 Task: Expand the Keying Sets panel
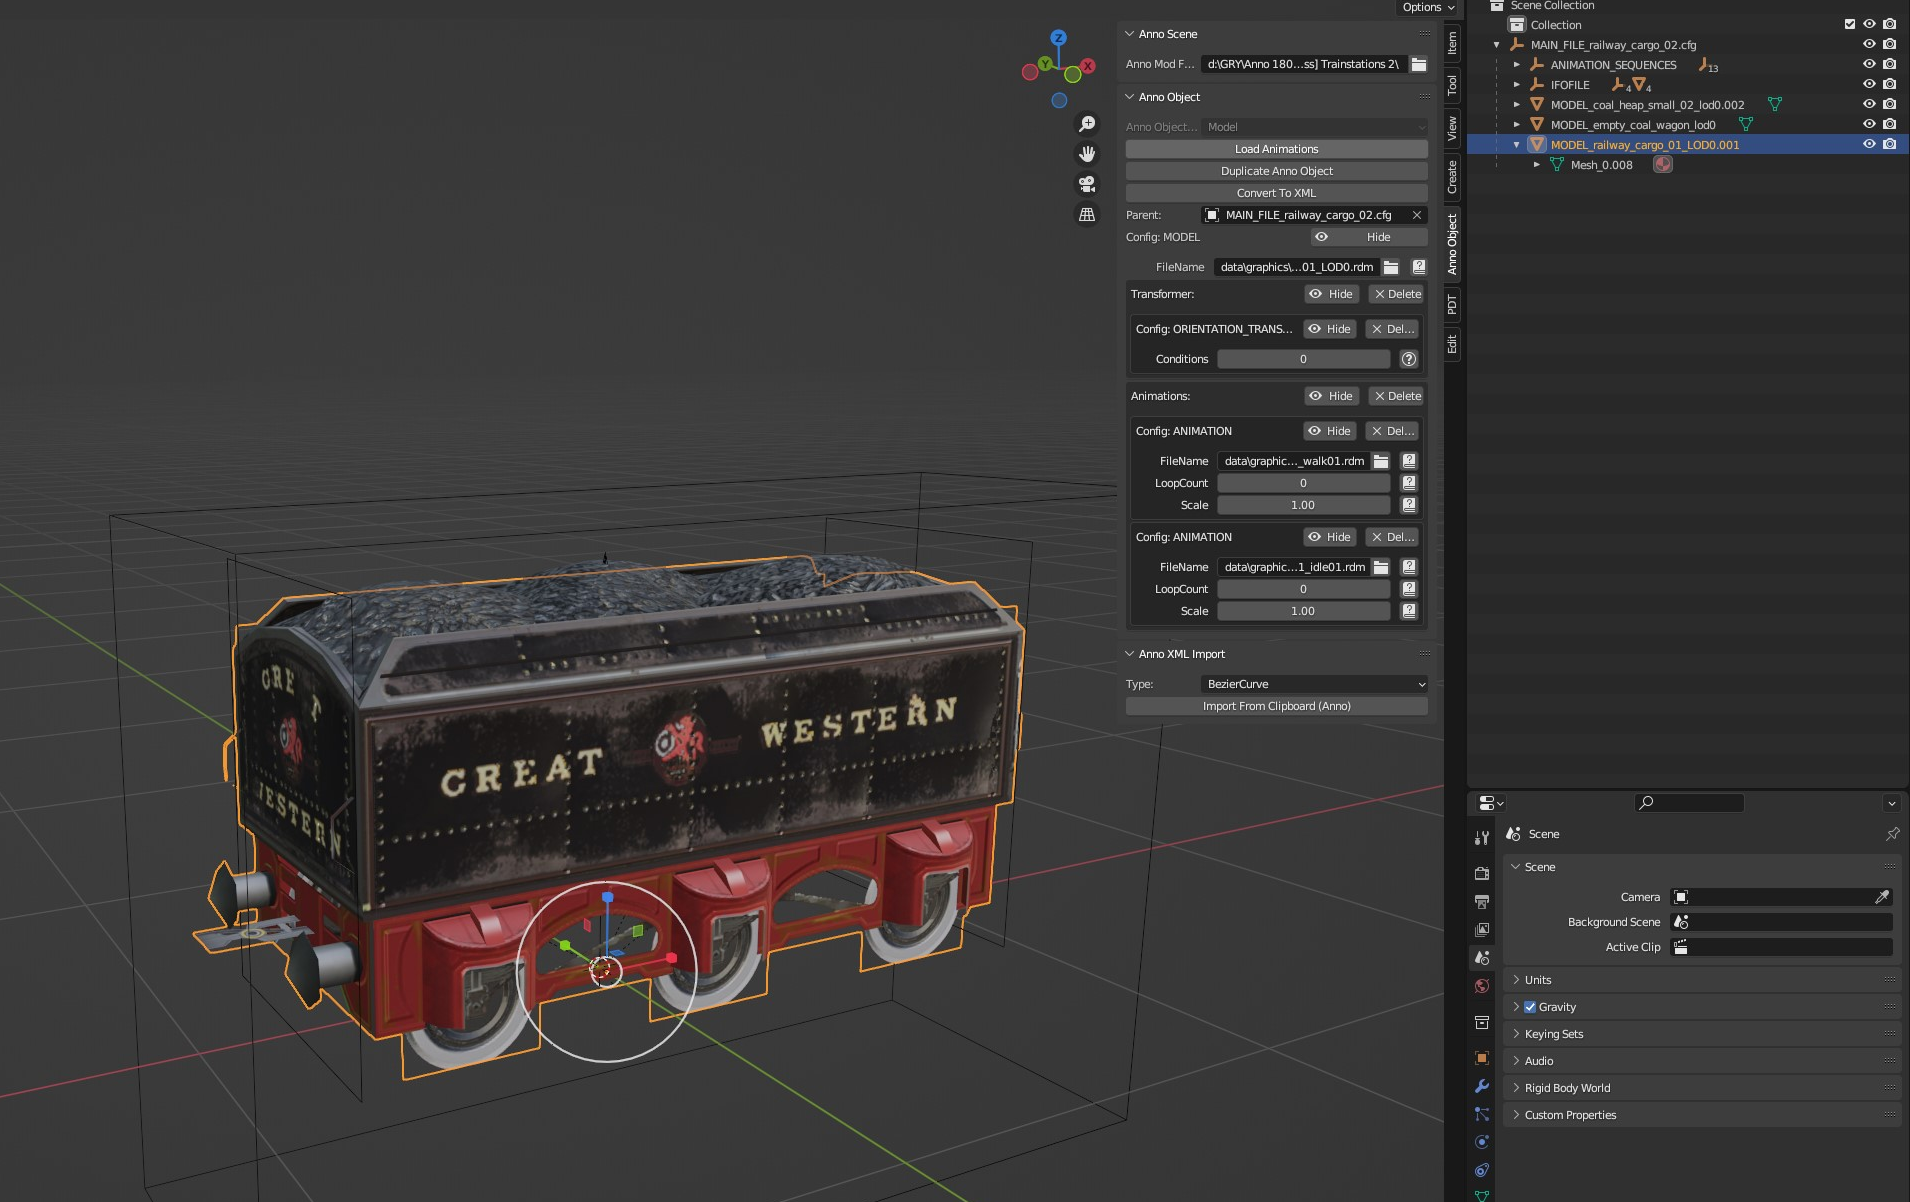(x=1516, y=1034)
